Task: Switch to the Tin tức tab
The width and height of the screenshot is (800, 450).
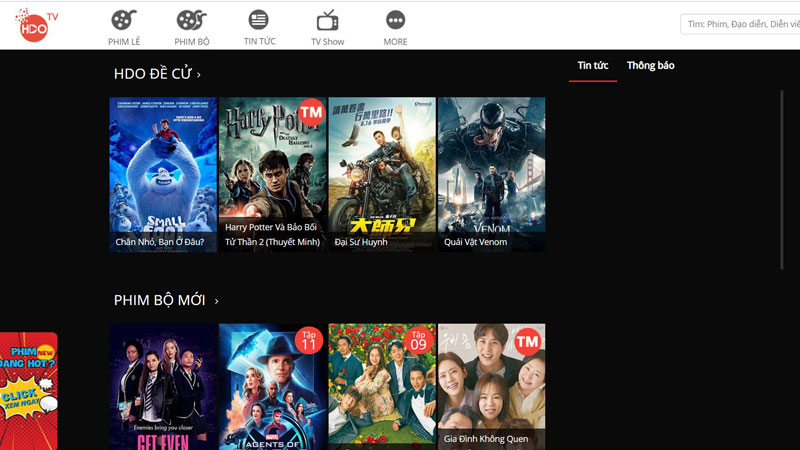Action: (x=592, y=65)
